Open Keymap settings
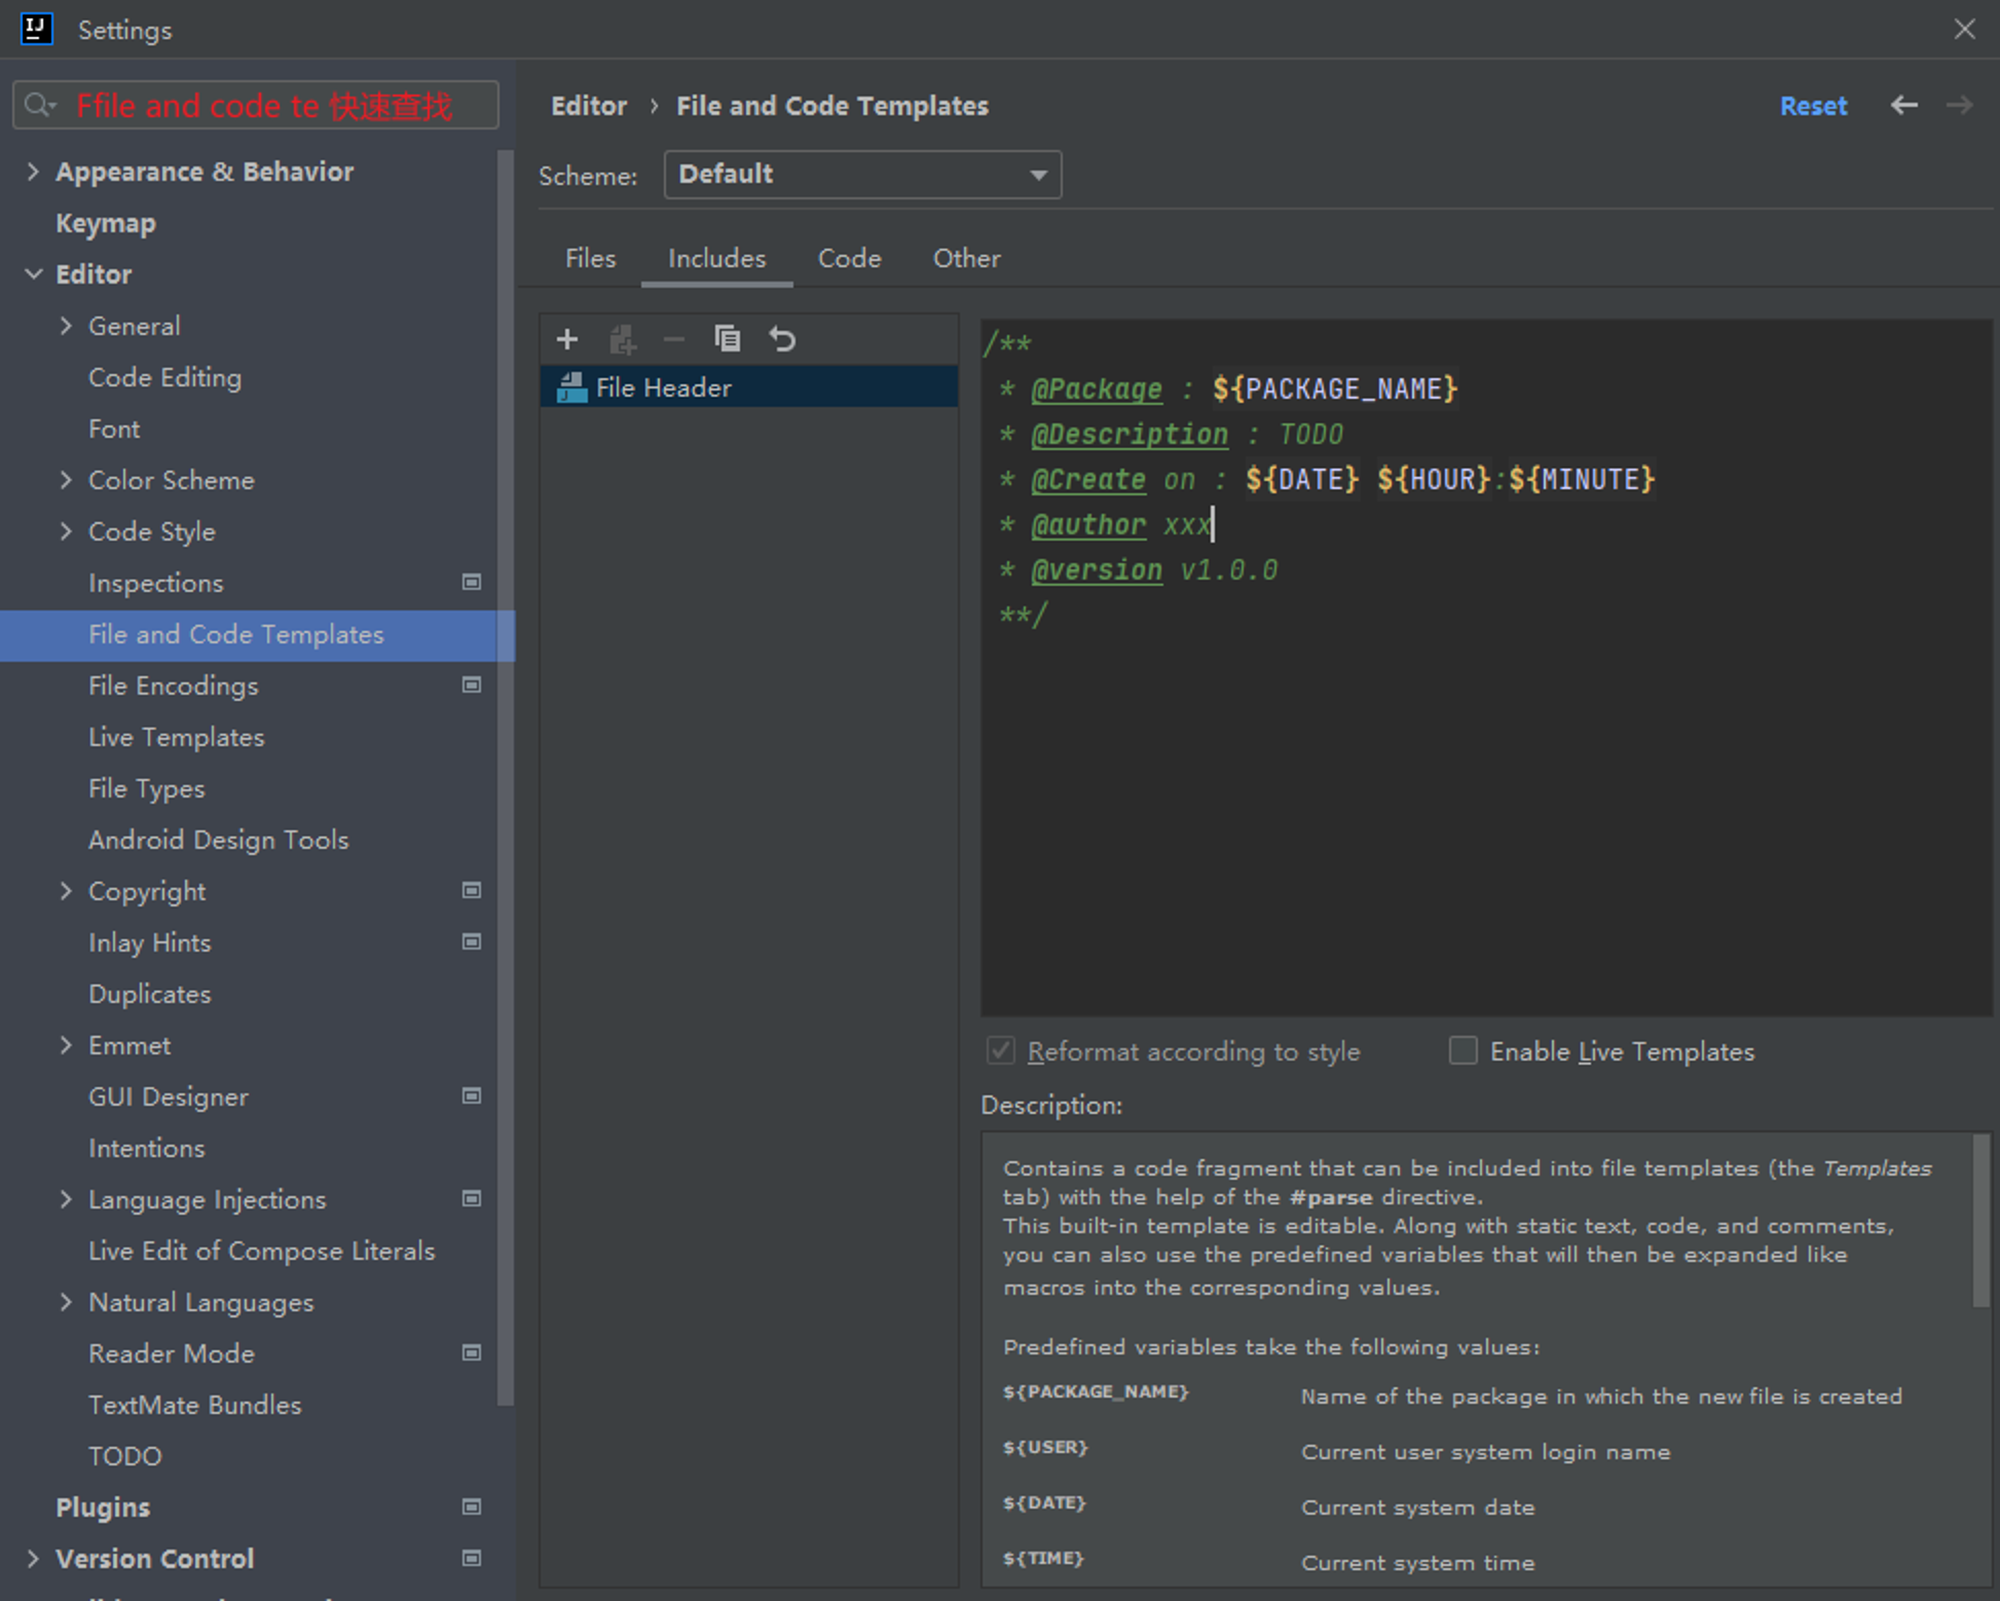The height and width of the screenshot is (1601, 2000). [x=105, y=223]
